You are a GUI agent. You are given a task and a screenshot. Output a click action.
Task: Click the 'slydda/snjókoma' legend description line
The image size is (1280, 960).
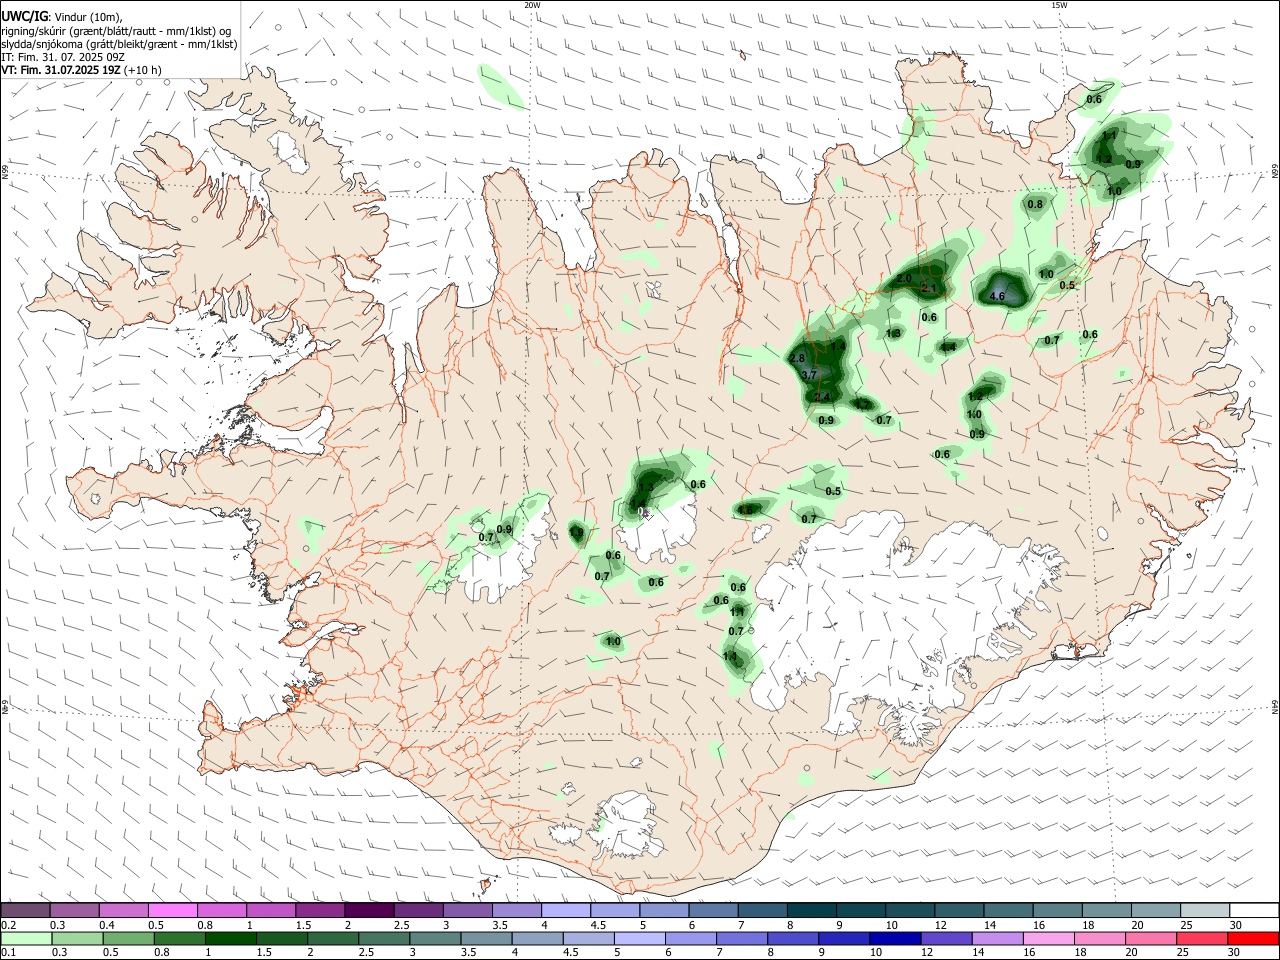coord(119,44)
